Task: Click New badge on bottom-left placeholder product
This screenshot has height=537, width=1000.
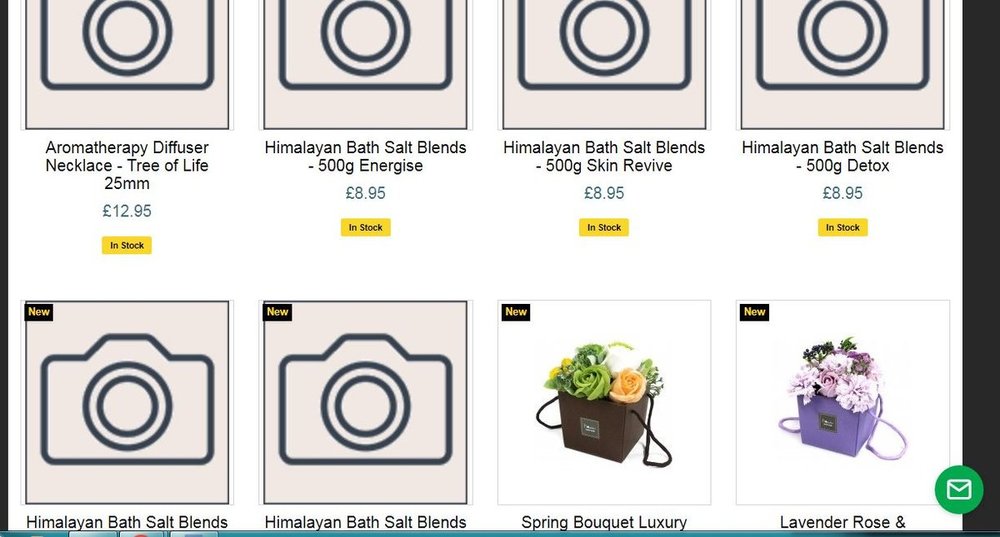Action: click(x=38, y=312)
